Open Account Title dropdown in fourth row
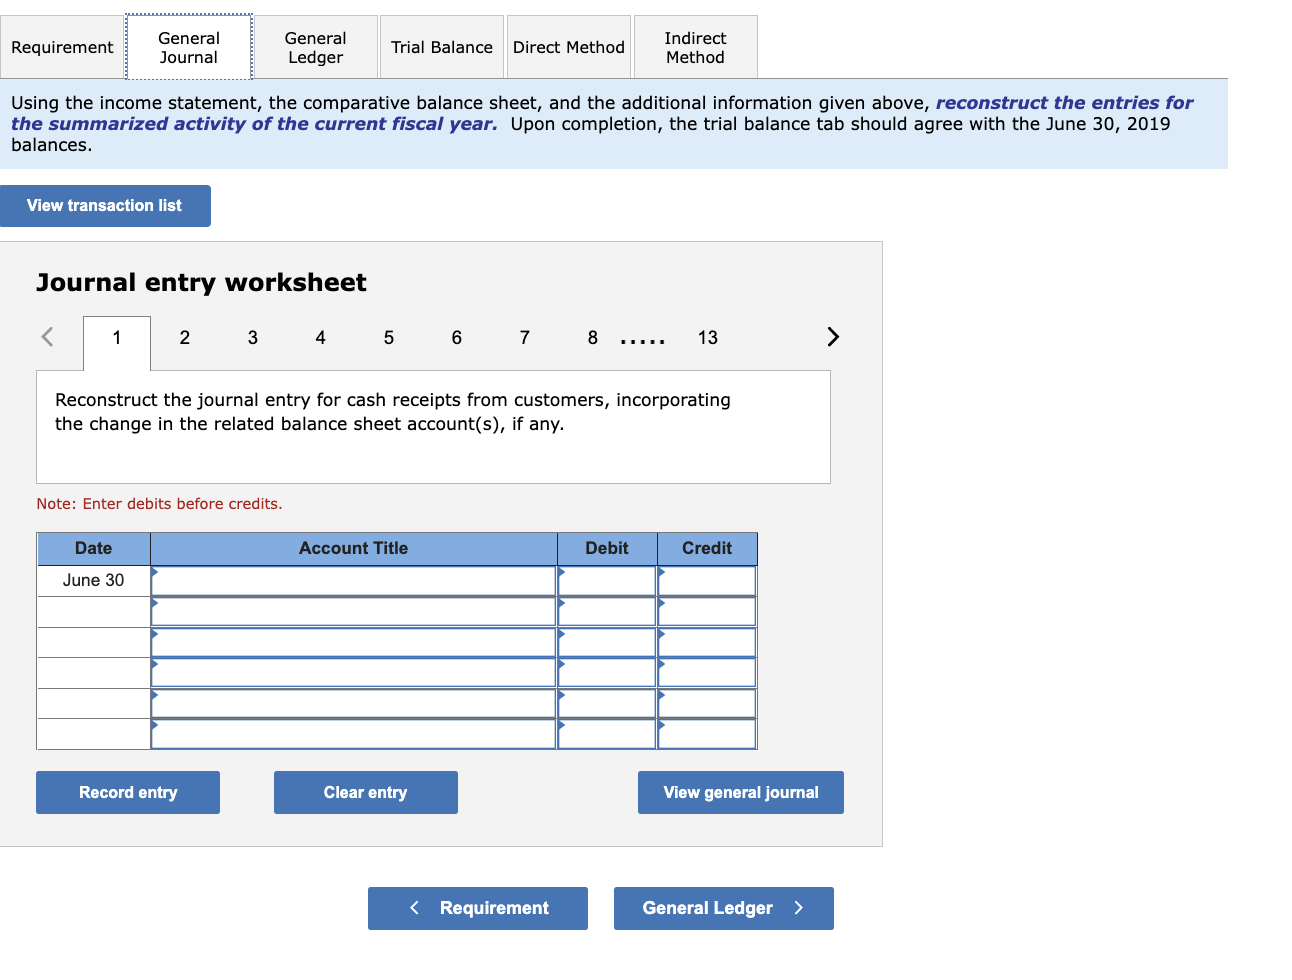The width and height of the screenshot is (1292, 980). pyautogui.click(x=354, y=673)
